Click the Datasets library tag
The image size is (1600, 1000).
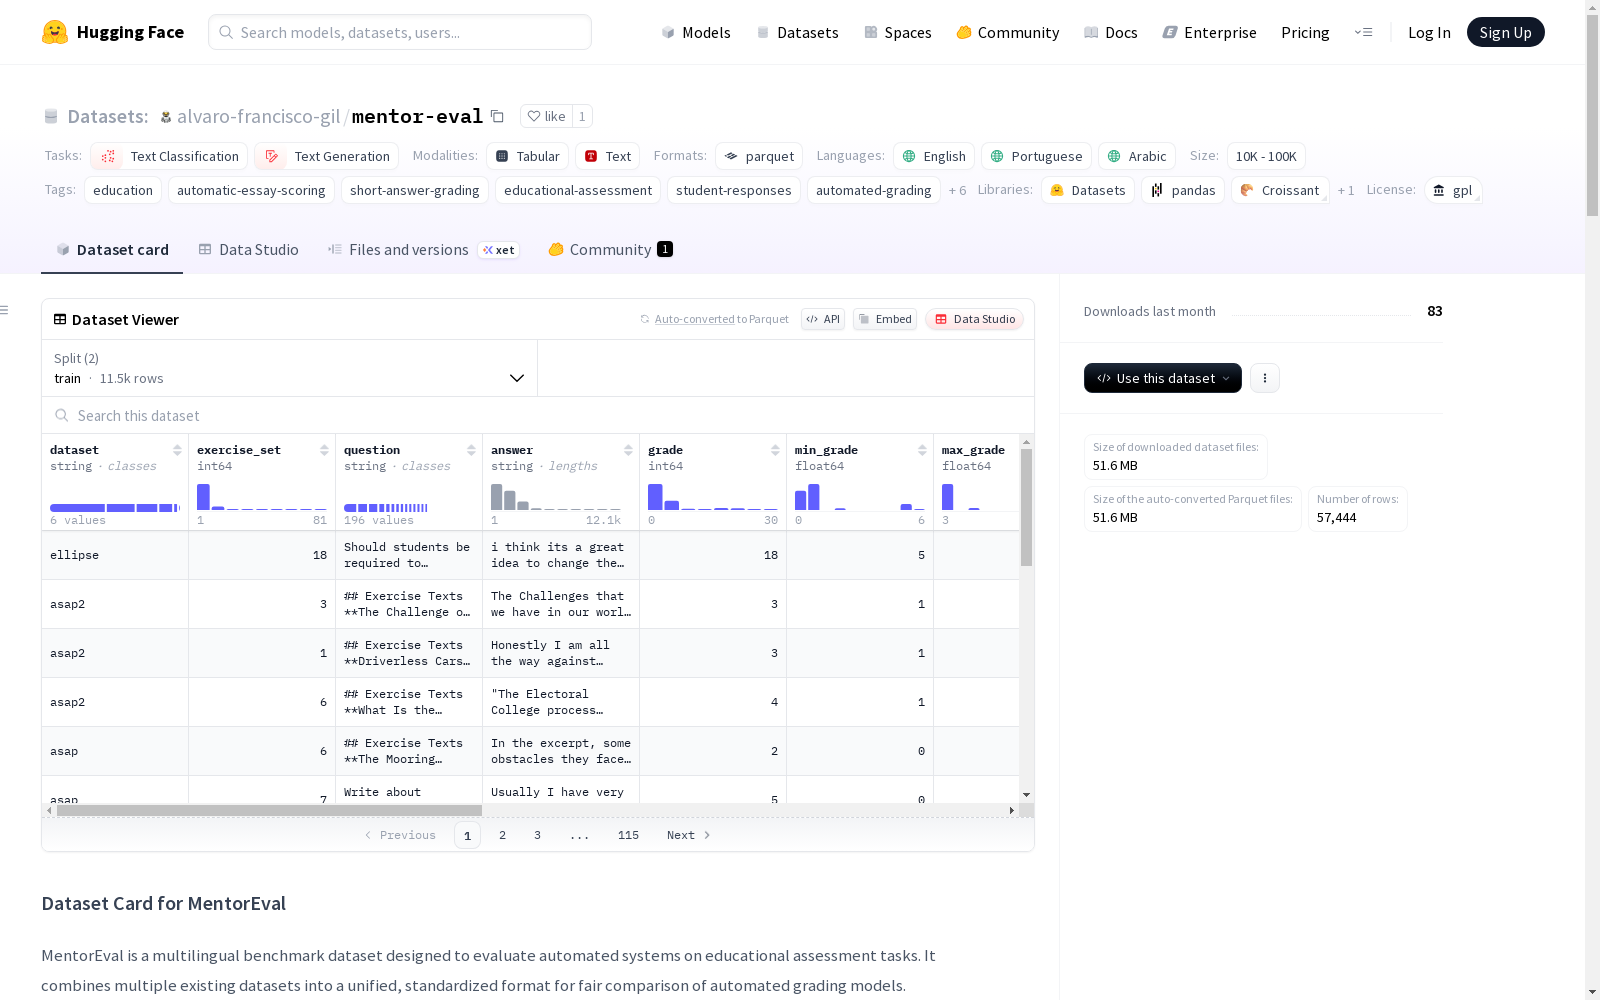click(x=1088, y=190)
